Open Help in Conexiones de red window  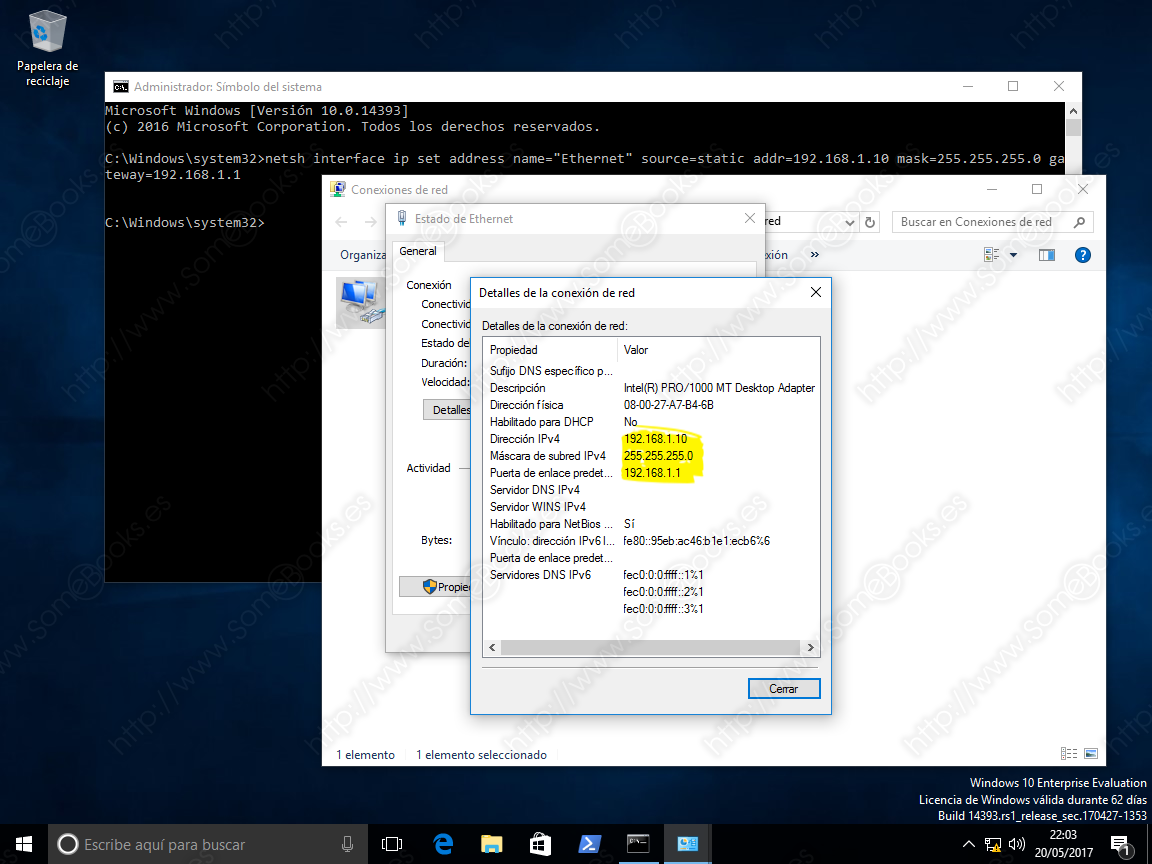click(x=1082, y=255)
